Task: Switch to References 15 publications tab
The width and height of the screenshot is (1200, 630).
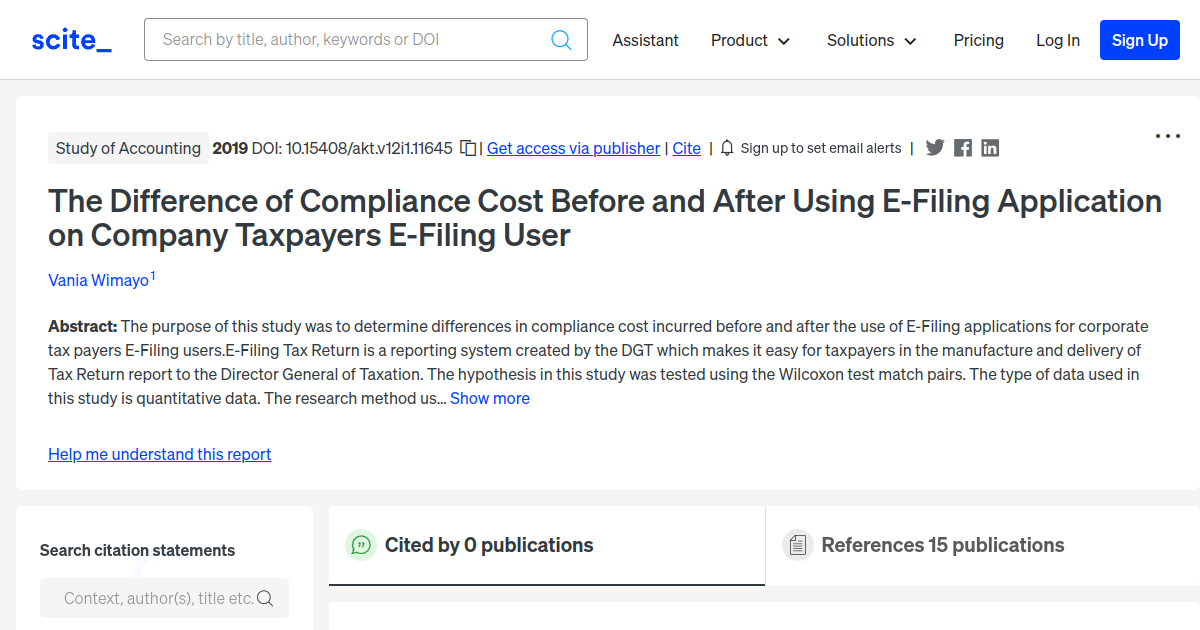Action: tap(942, 545)
